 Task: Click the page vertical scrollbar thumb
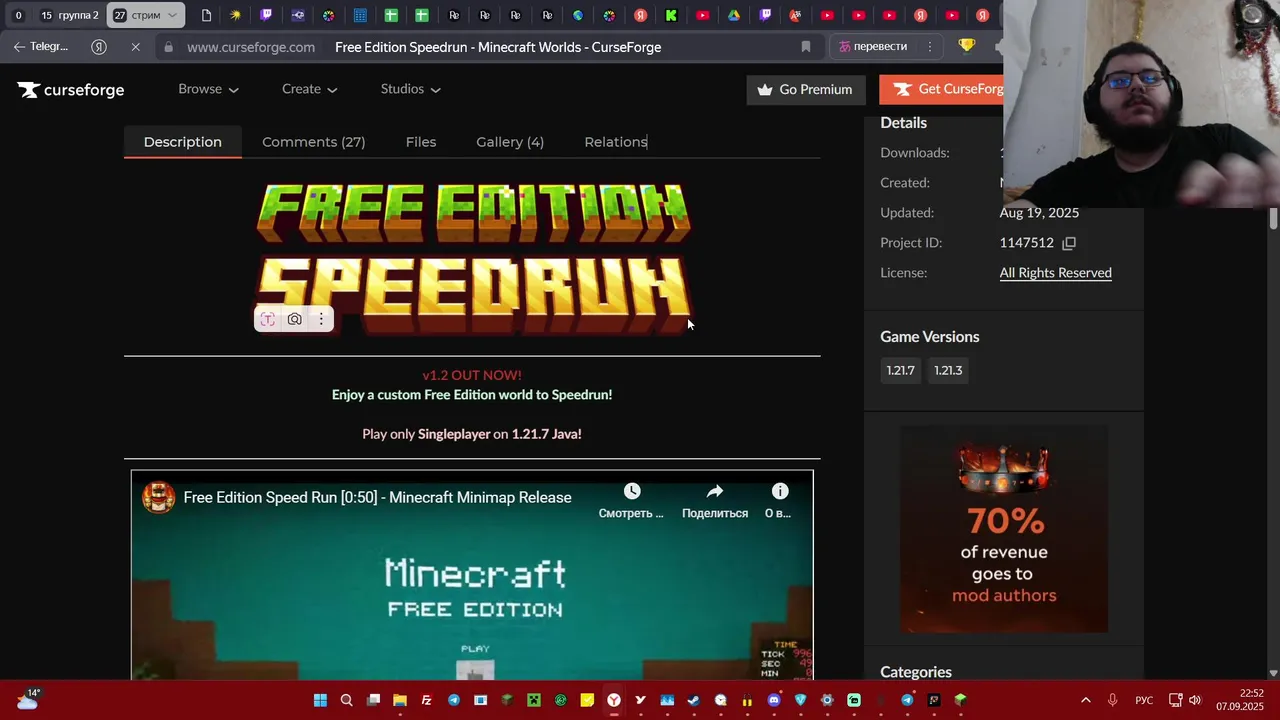coord(1273,219)
